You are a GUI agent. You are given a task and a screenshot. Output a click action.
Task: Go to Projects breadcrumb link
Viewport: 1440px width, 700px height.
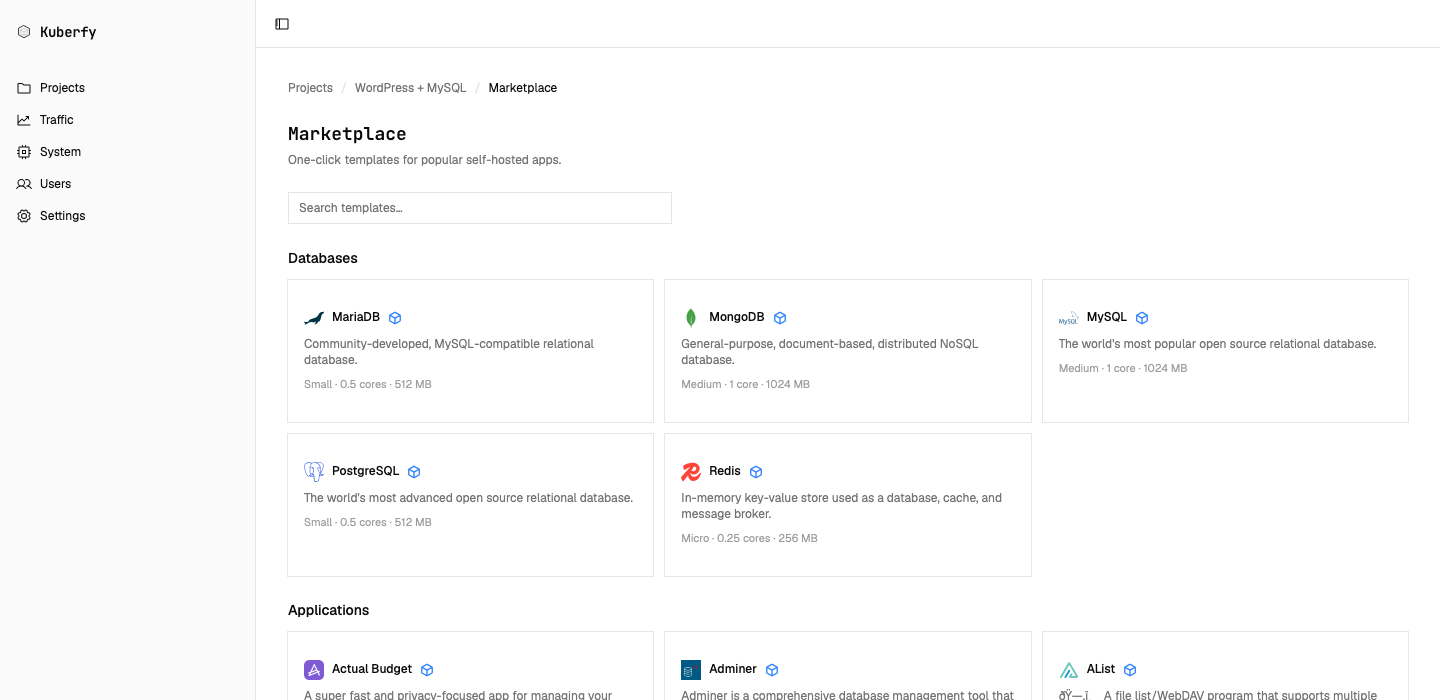[310, 88]
